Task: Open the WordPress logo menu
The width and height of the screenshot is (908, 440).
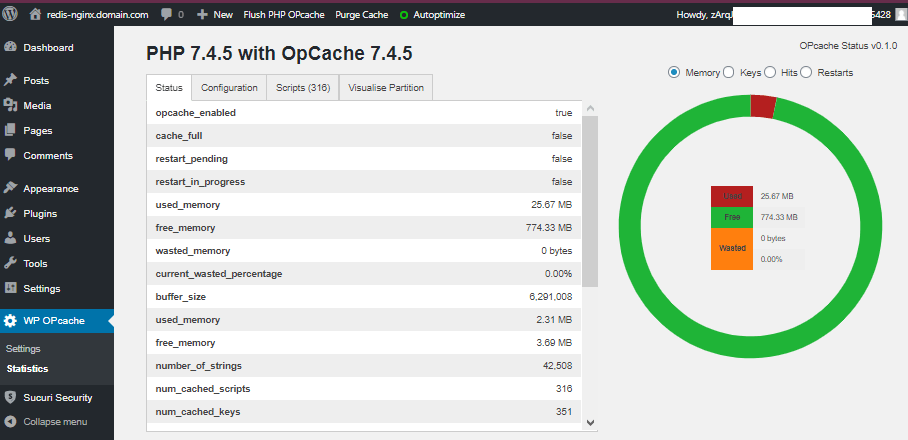Action: click(x=10, y=14)
